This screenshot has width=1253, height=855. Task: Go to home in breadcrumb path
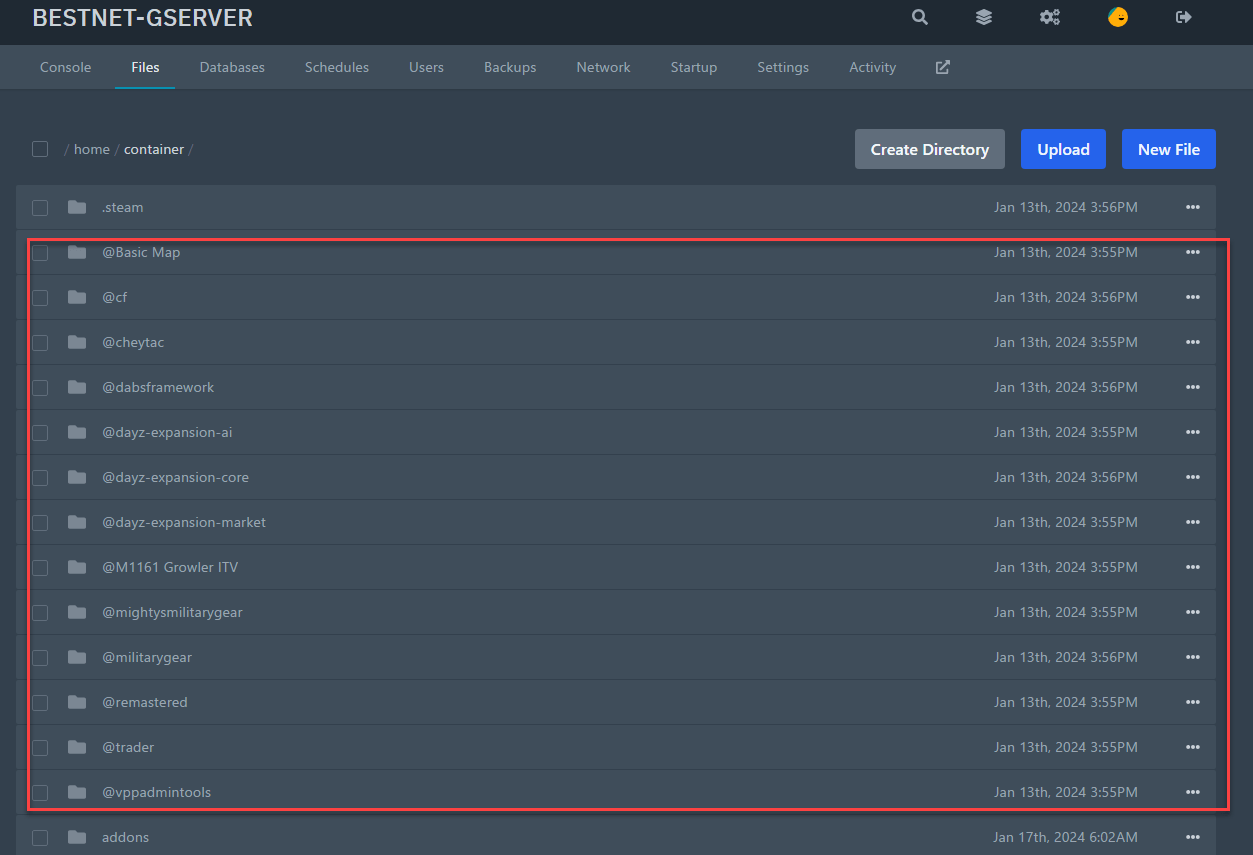[x=92, y=149]
